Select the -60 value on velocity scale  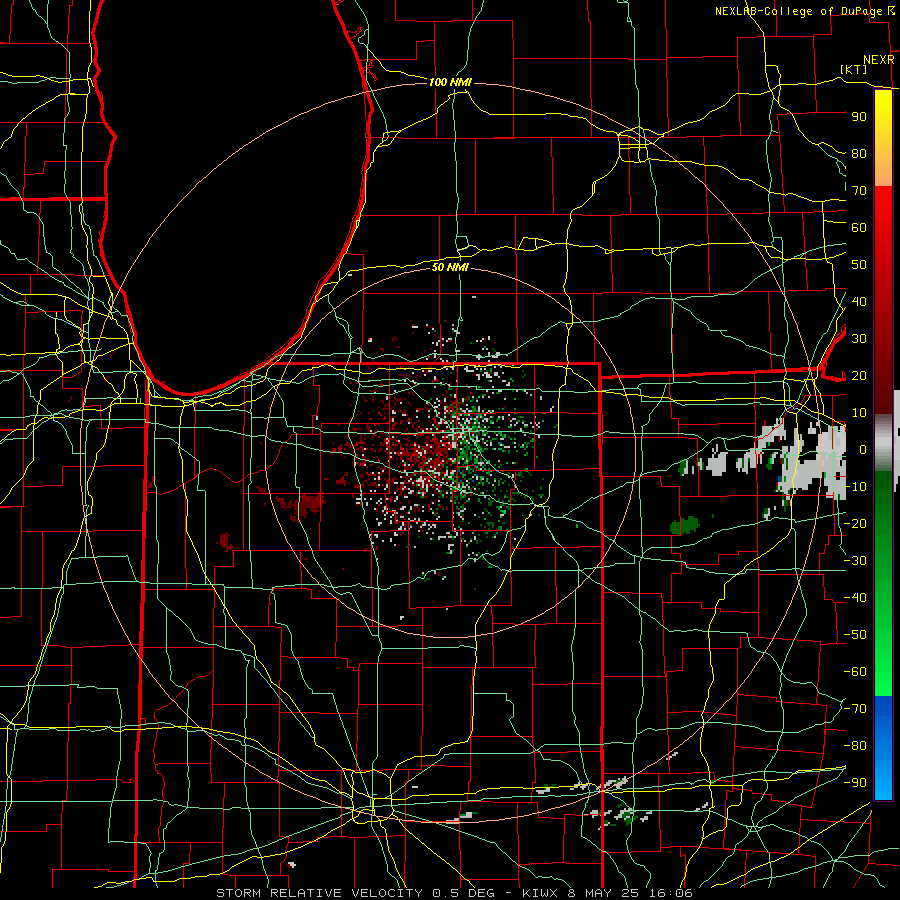[x=855, y=672]
